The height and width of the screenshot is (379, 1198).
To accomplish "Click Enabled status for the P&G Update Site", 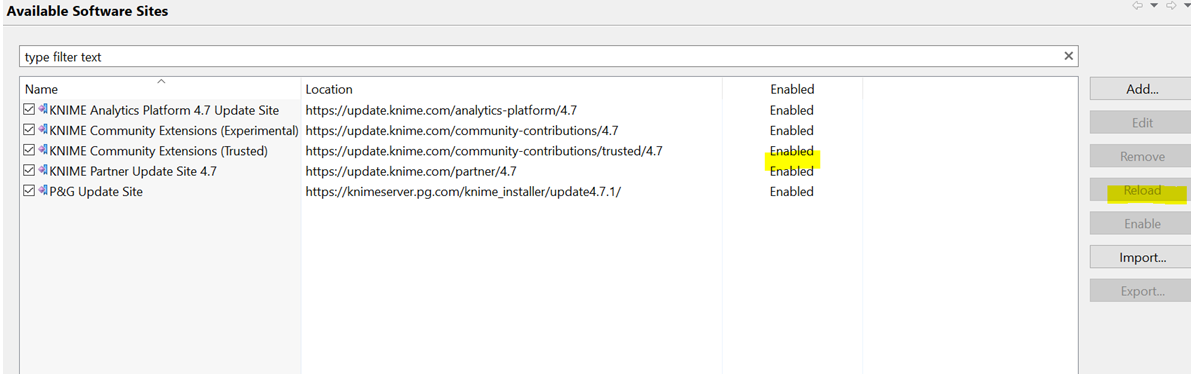I will (x=792, y=192).
